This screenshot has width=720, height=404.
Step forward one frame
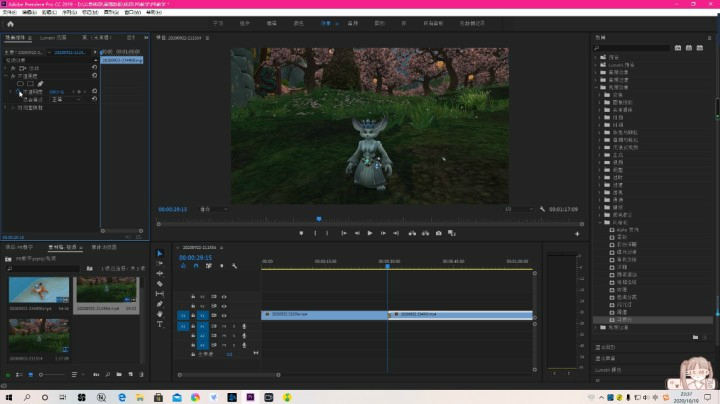click(x=383, y=233)
